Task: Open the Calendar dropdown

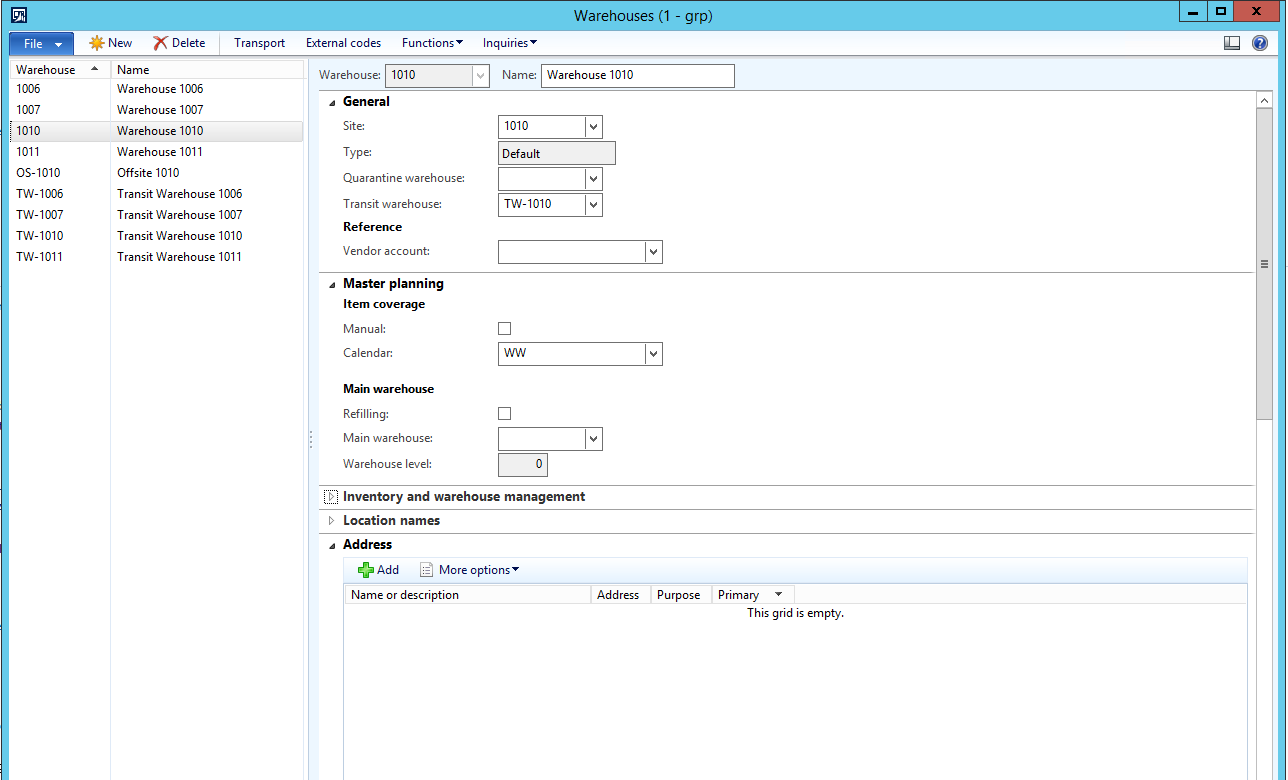Action: pos(652,353)
